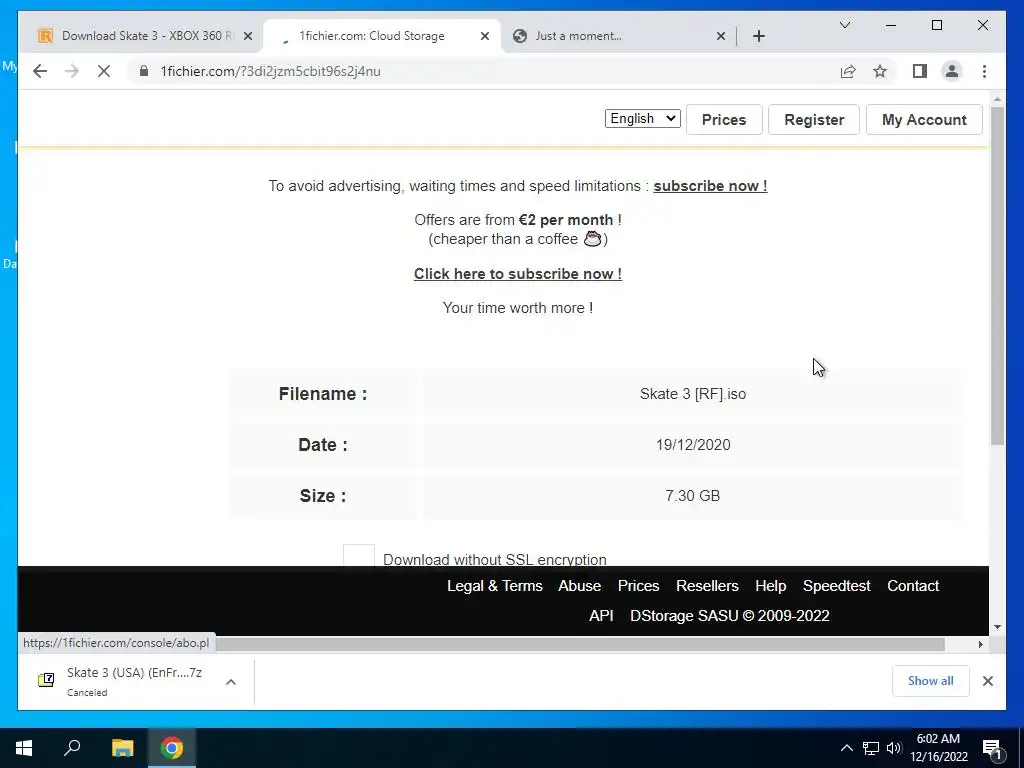Viewport: 1024px width, 768px height.
Task: Follow the 'subscribe now !' link
Action: [710, 185]
